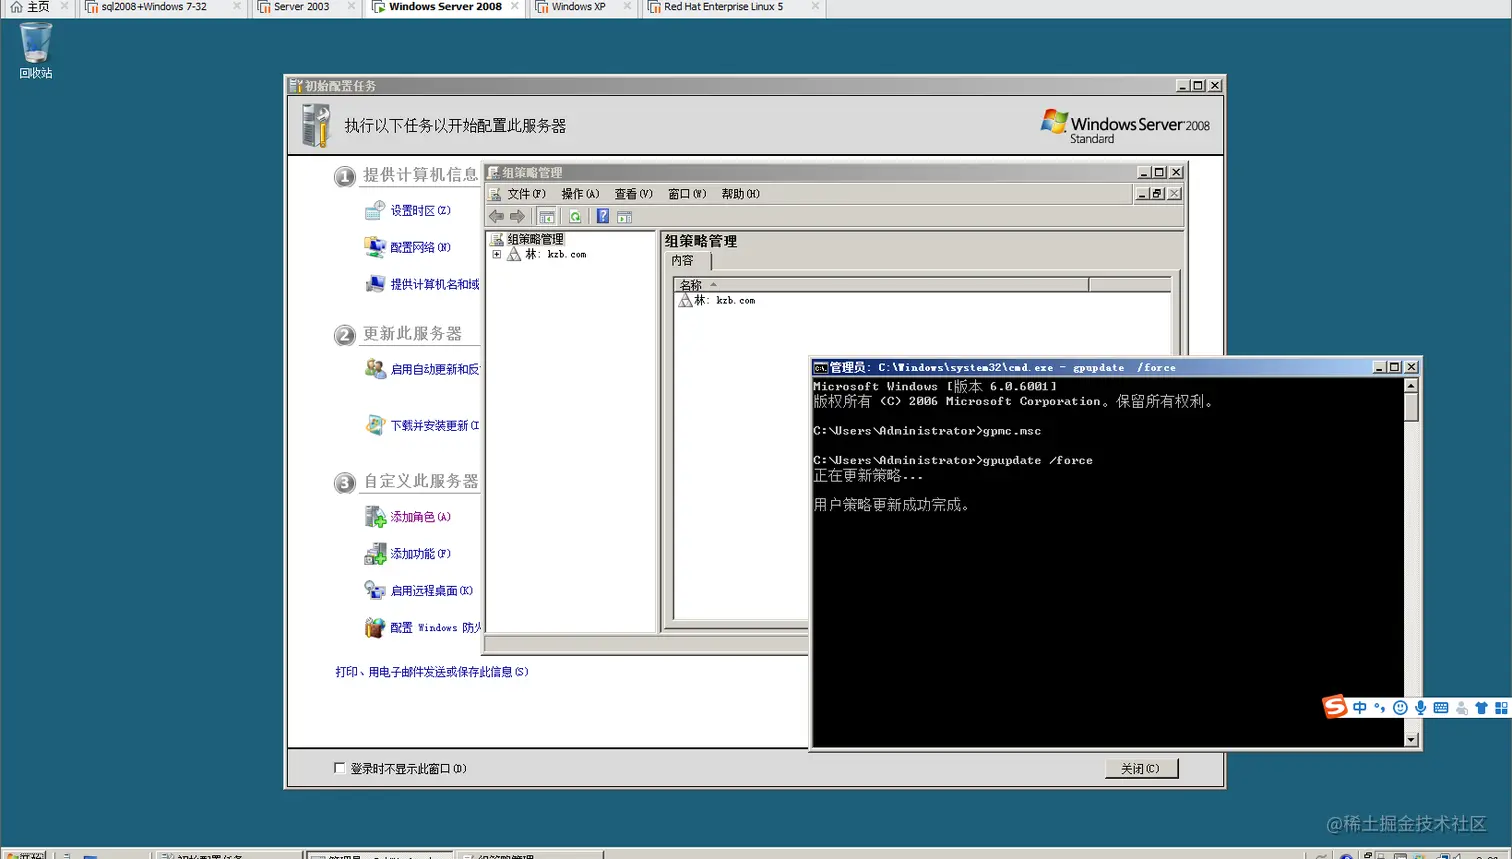Open the 设置时区(Z) link
This screenshot has width=1512, height=859.
click(420, 210)
